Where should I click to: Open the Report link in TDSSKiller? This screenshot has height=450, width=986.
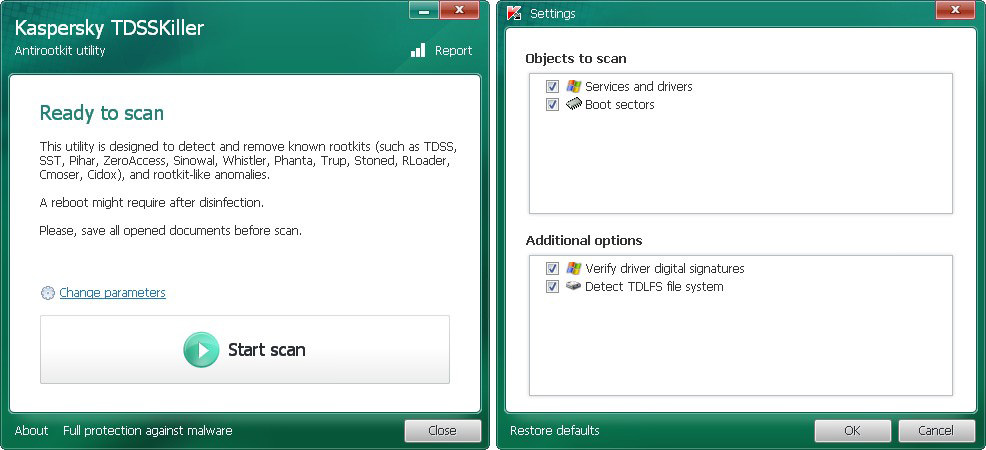tap(453, 51)
